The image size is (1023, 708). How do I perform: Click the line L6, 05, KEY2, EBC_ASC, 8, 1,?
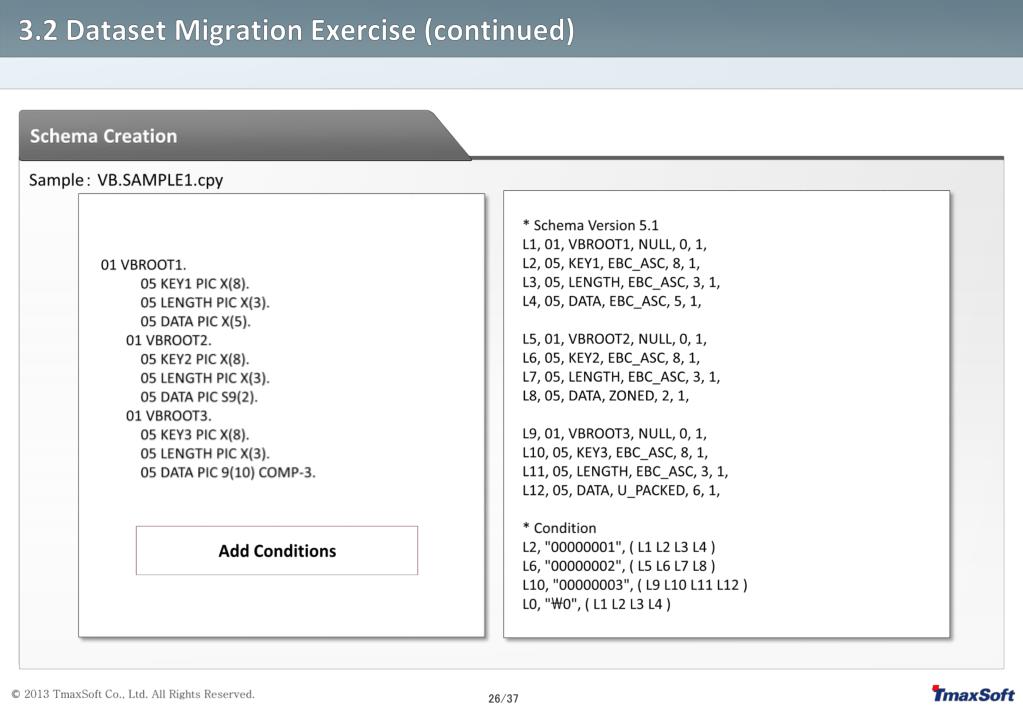[611, 358]
